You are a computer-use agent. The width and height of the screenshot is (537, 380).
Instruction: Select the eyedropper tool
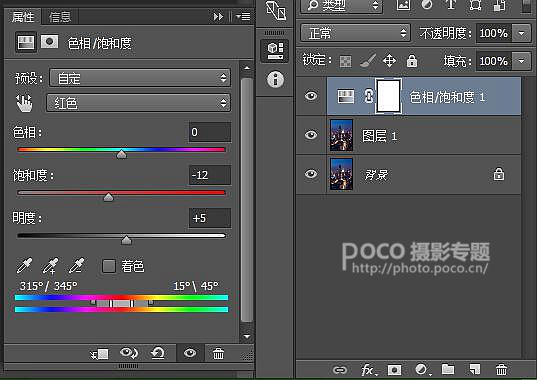click(24, 266)
